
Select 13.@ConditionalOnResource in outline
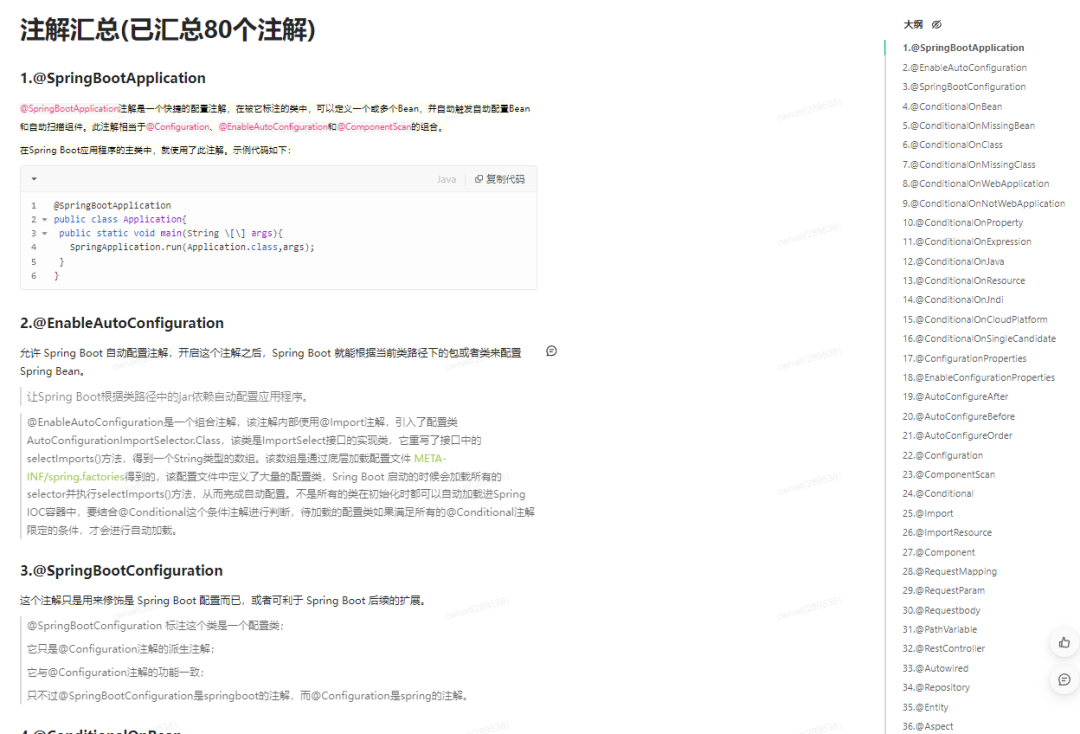click(964, 281)
